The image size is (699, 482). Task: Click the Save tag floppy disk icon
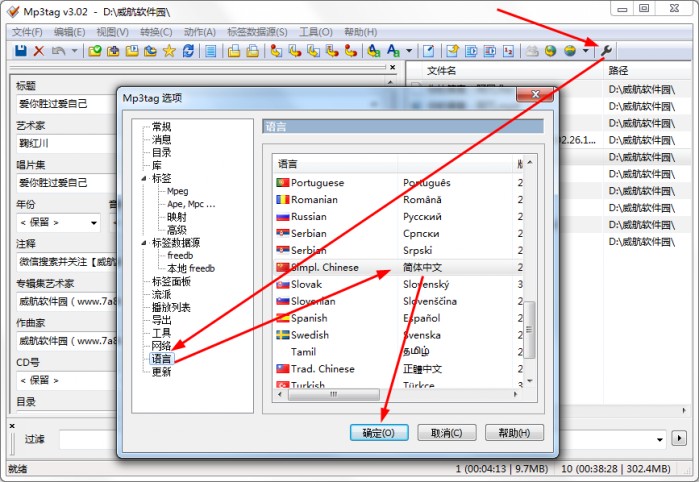21,51
